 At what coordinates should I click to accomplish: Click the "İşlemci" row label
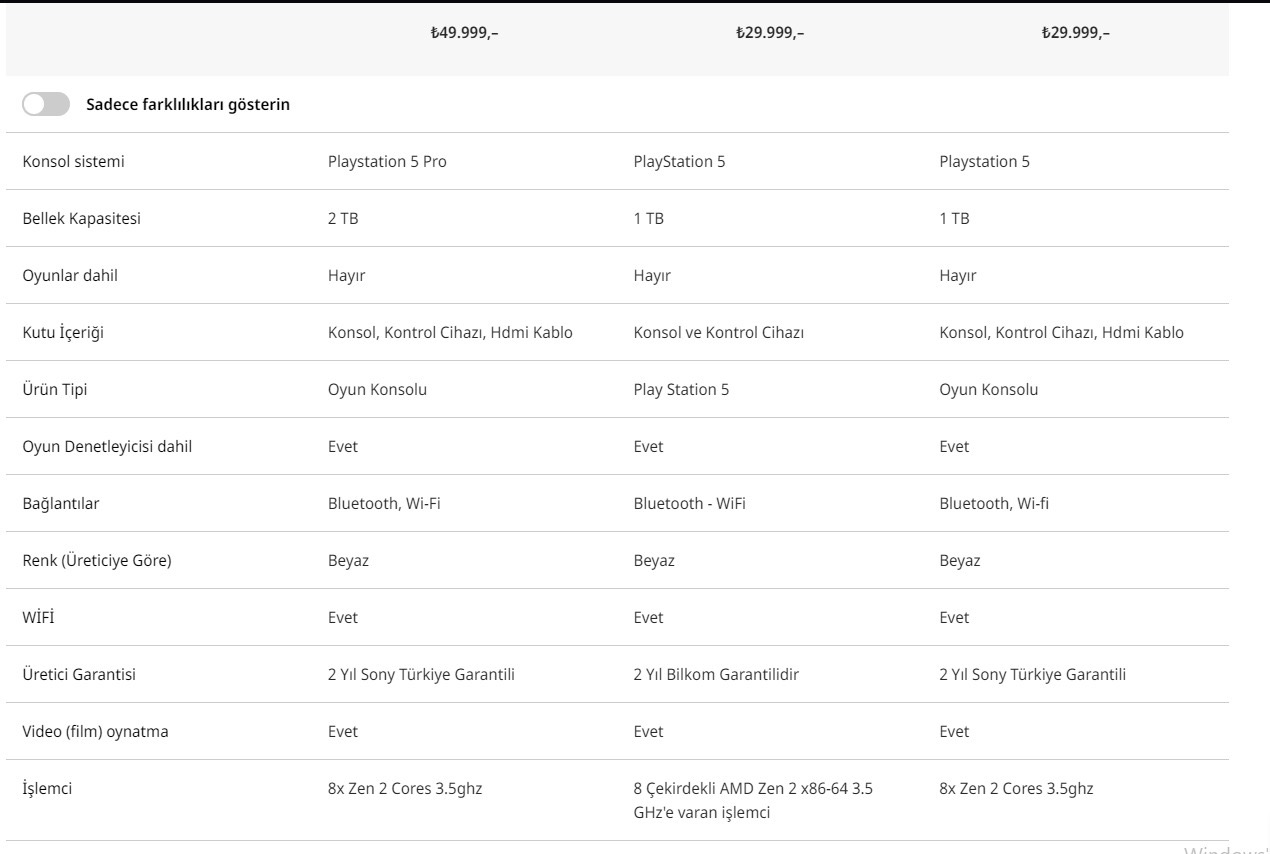click(x=47, y=789)
